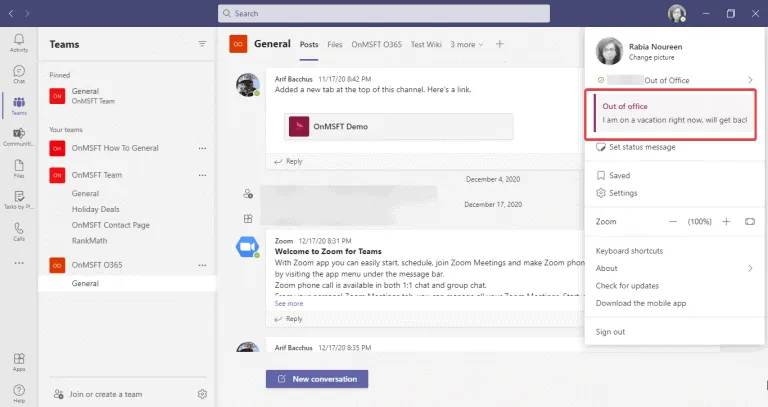
Task: Open manage teams gear icon
Action: click(202, 394)
